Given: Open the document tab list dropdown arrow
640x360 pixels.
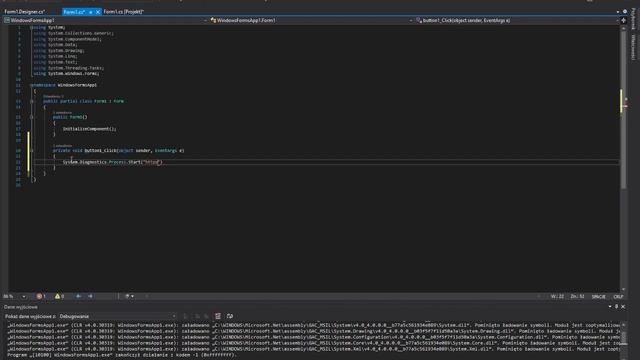Looking at the screenshot, I should 618,12.
